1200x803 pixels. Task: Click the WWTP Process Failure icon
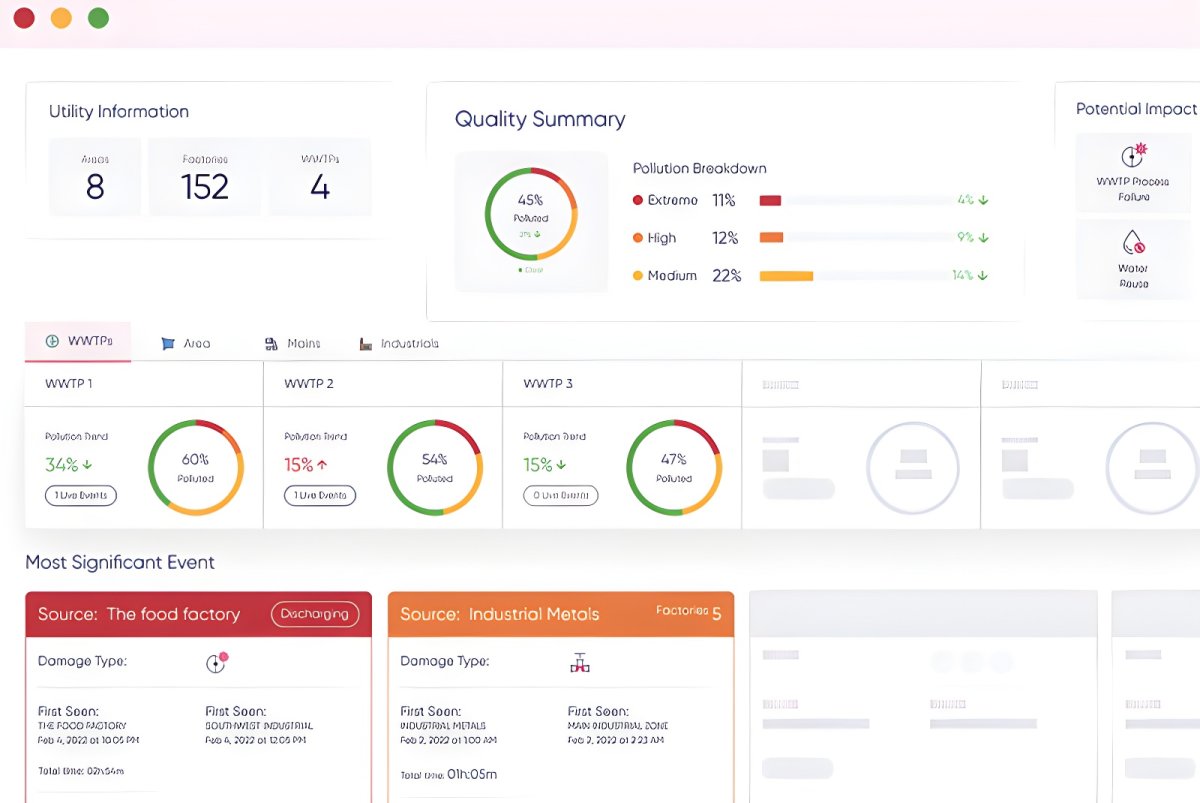coord(1133,155)
